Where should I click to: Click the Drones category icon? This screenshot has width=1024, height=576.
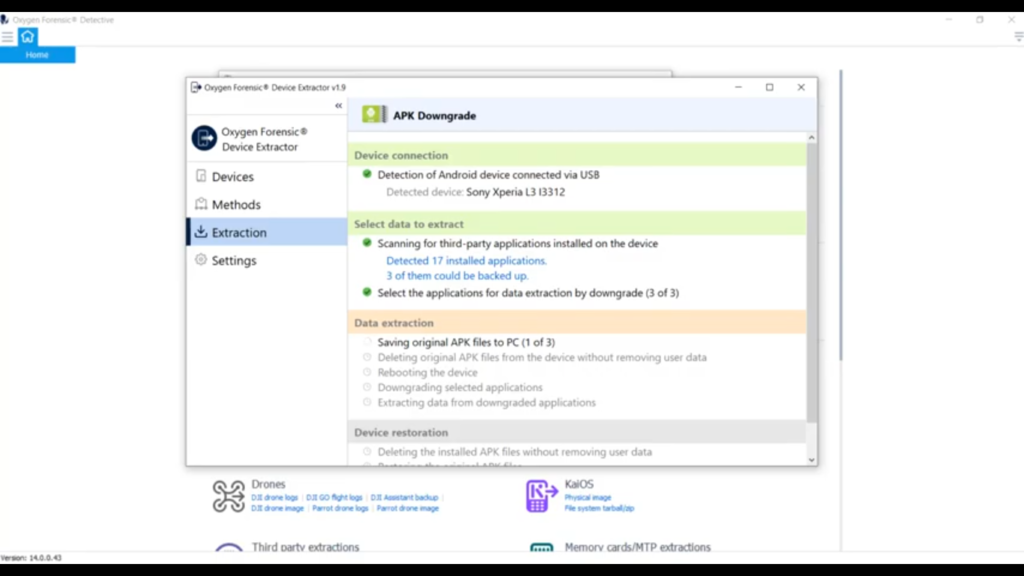point(228,496)
